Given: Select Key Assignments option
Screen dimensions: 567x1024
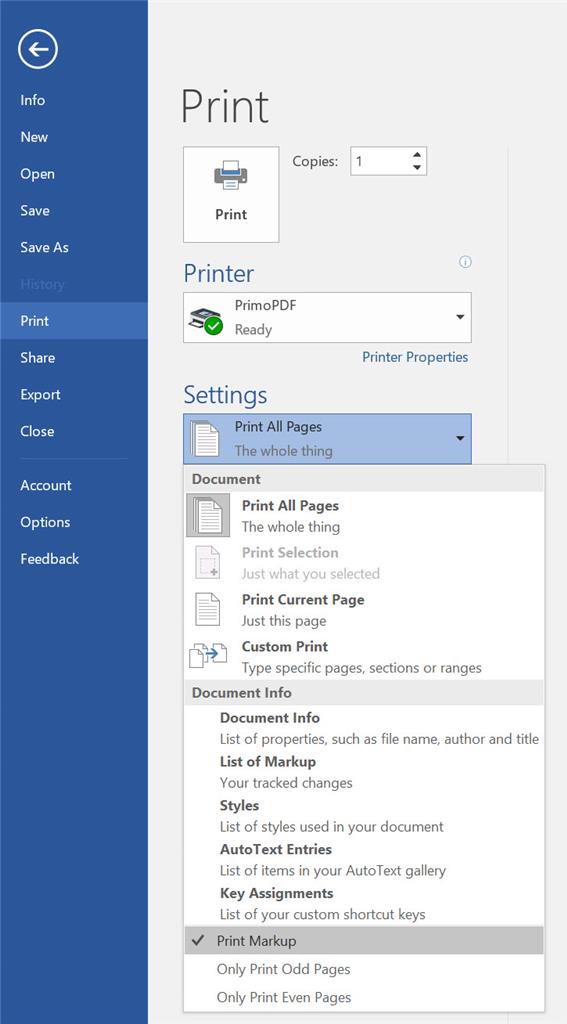Looking at the screenshot, I should 364,903.
